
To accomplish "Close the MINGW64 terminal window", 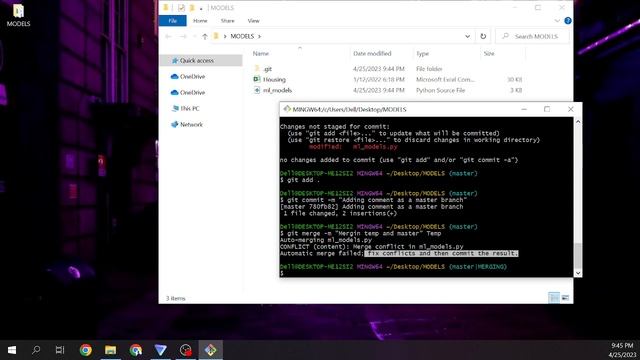I will 571,109.
